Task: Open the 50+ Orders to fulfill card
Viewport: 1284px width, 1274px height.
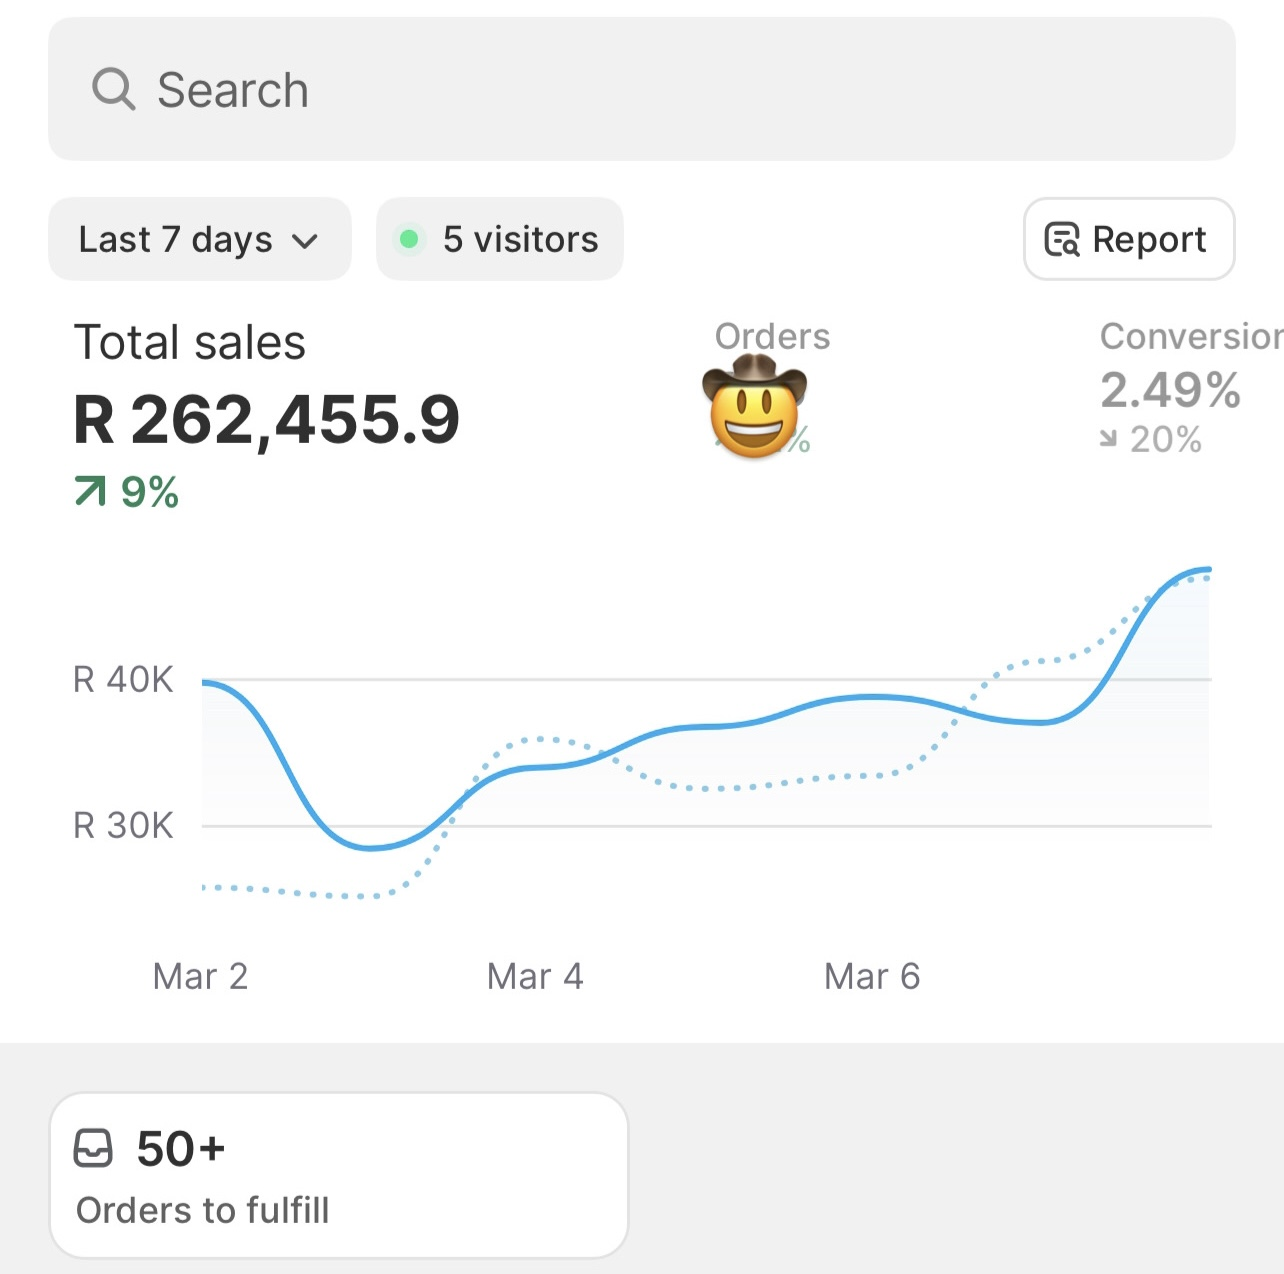Action: pyautogui.click(x=339, y=1175)
